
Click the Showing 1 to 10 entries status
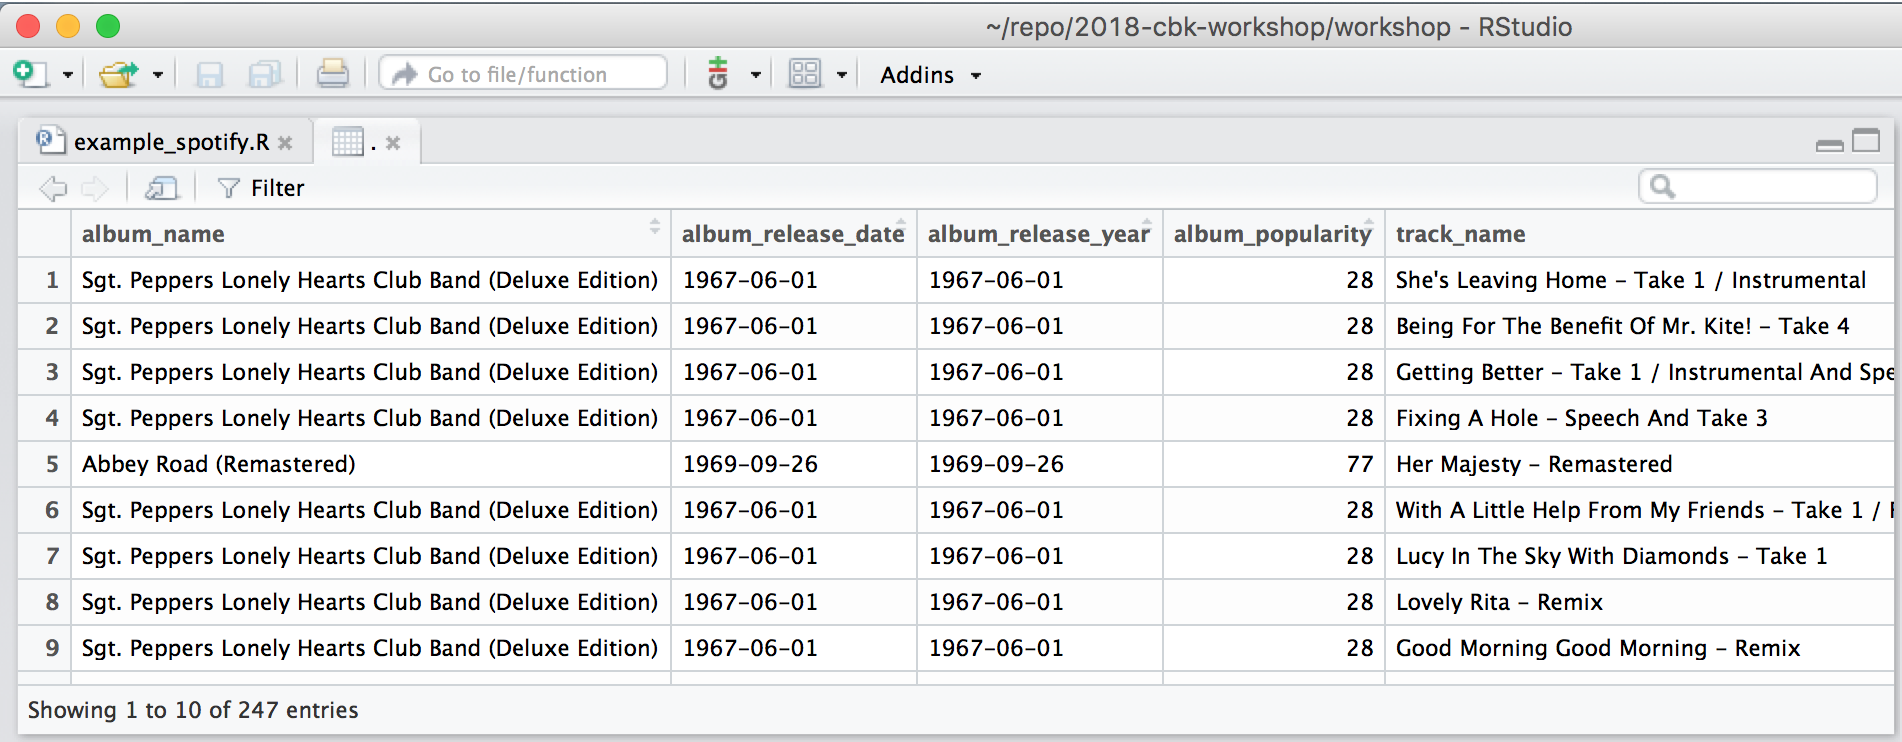(x=193, y=710)
